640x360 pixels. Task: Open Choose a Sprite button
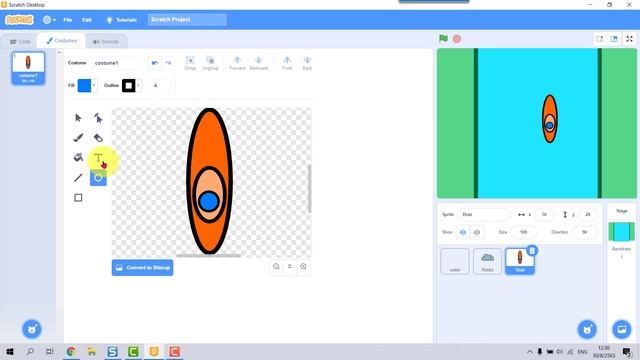587,329
